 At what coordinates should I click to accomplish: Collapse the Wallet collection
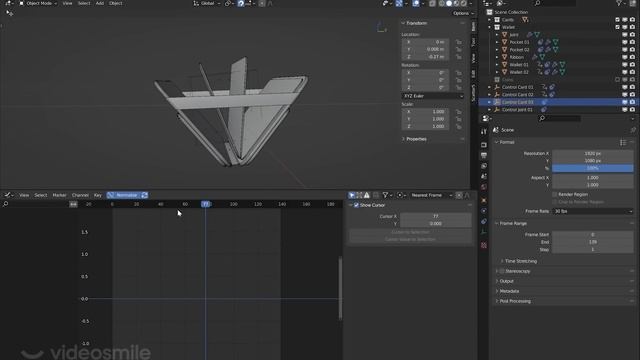tap(490, 27)
